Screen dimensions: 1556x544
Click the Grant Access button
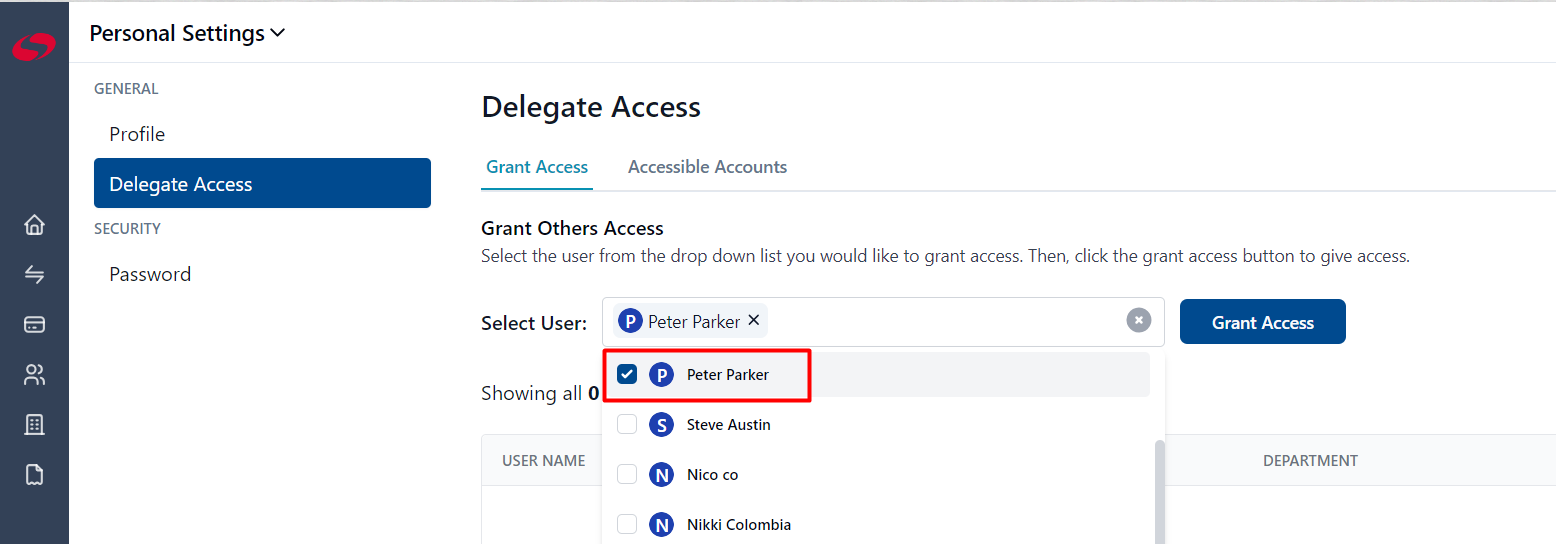(1263, 322)
